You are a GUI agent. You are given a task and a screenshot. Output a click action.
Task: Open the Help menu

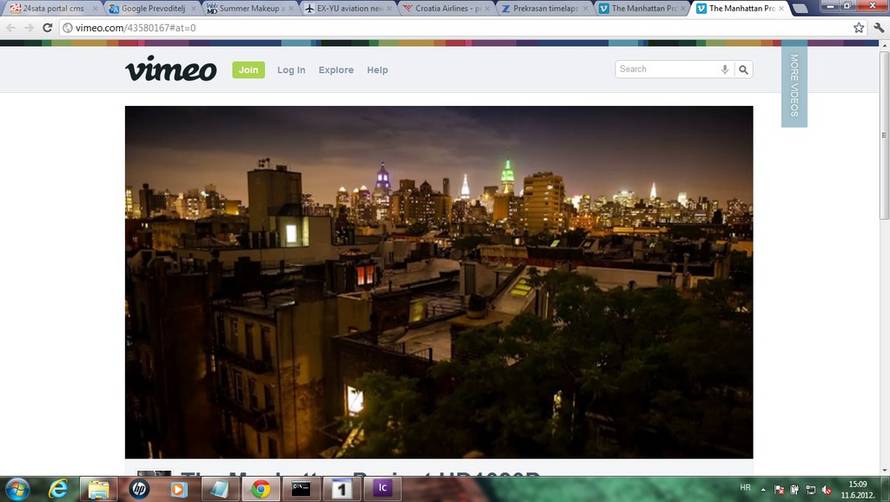point(377,70)
